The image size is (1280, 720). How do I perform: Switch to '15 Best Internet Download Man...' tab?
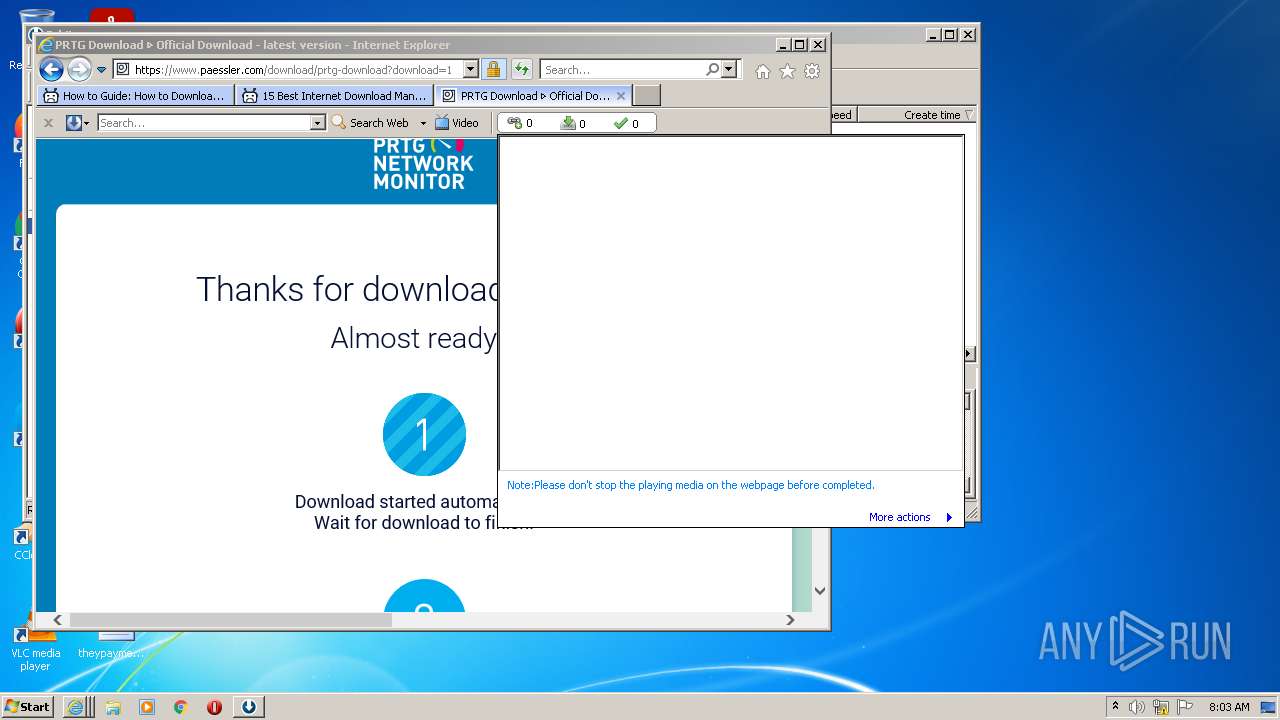[335, 96]
